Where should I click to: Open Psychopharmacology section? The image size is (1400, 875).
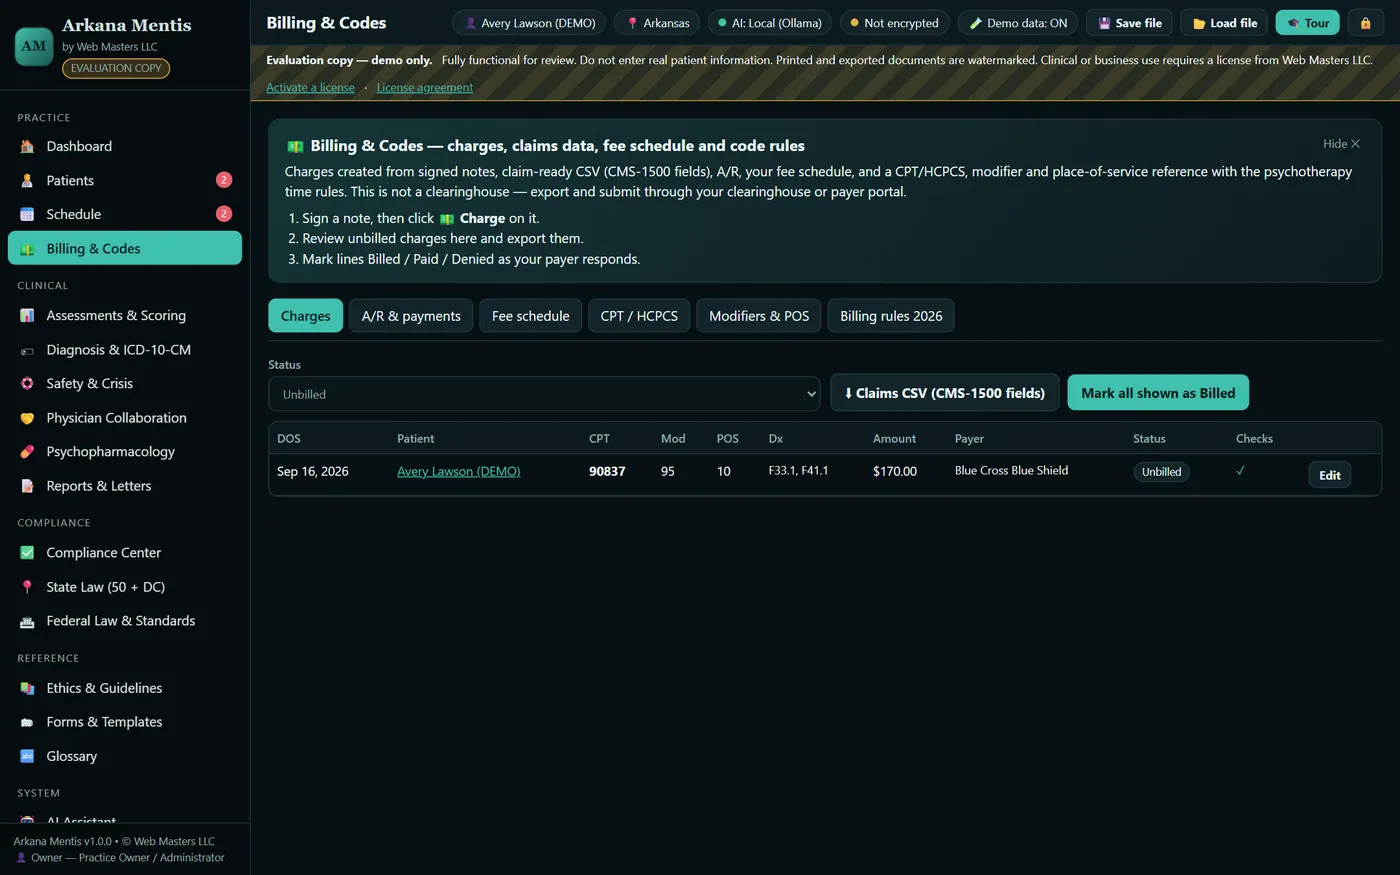click(x=125, y=452)
